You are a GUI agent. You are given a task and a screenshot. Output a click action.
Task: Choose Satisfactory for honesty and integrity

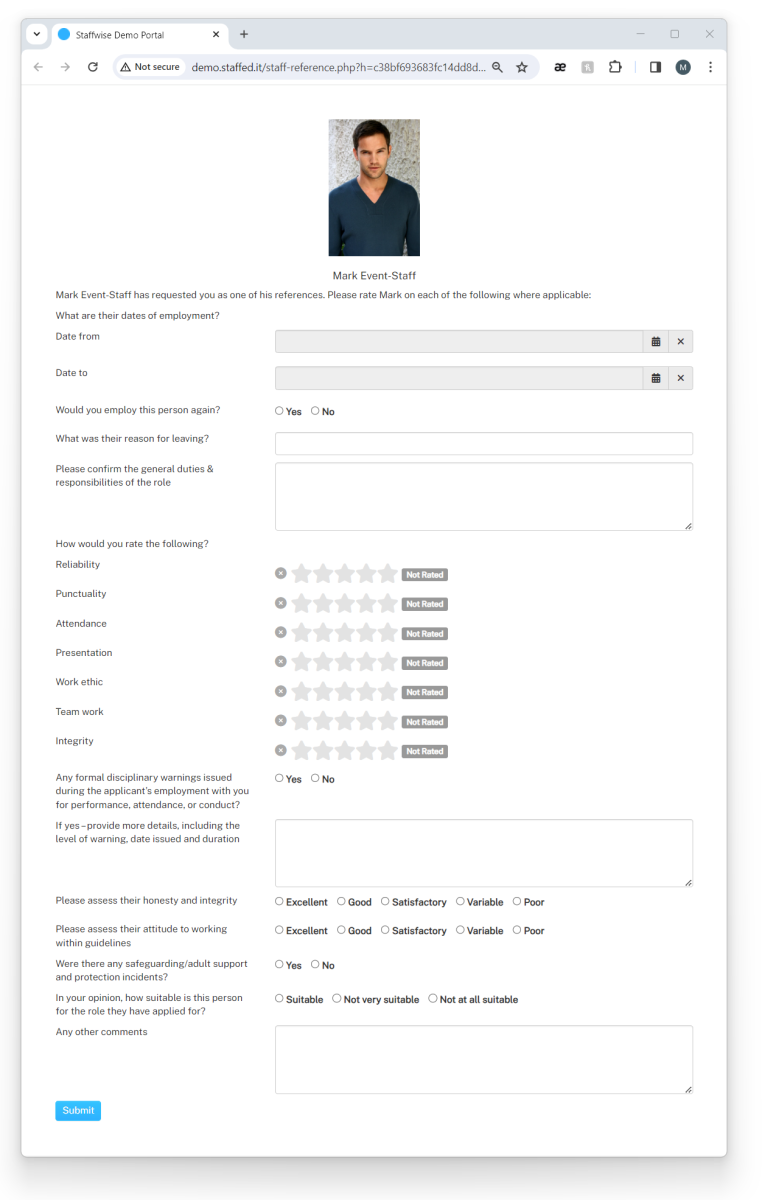coord(385,901)
